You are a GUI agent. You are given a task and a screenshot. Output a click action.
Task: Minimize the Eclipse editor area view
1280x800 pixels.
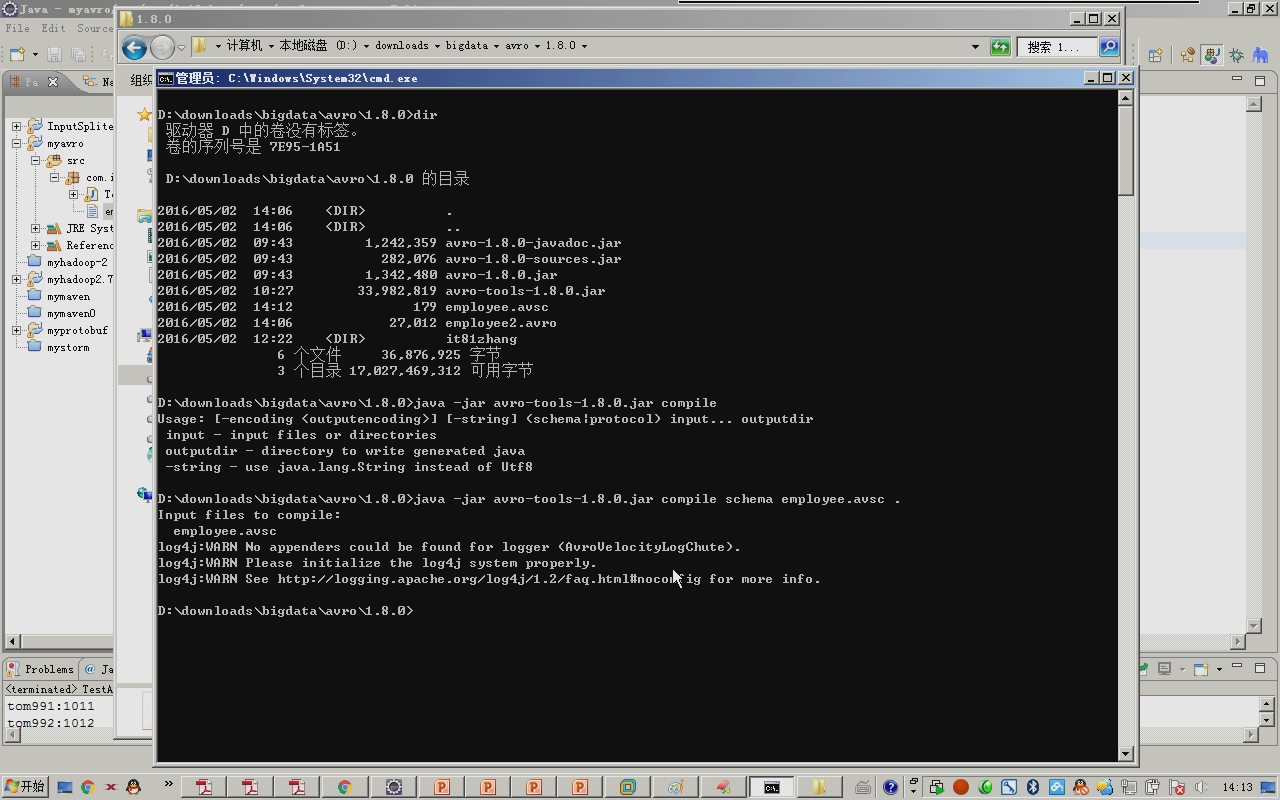coord(1237,79)
